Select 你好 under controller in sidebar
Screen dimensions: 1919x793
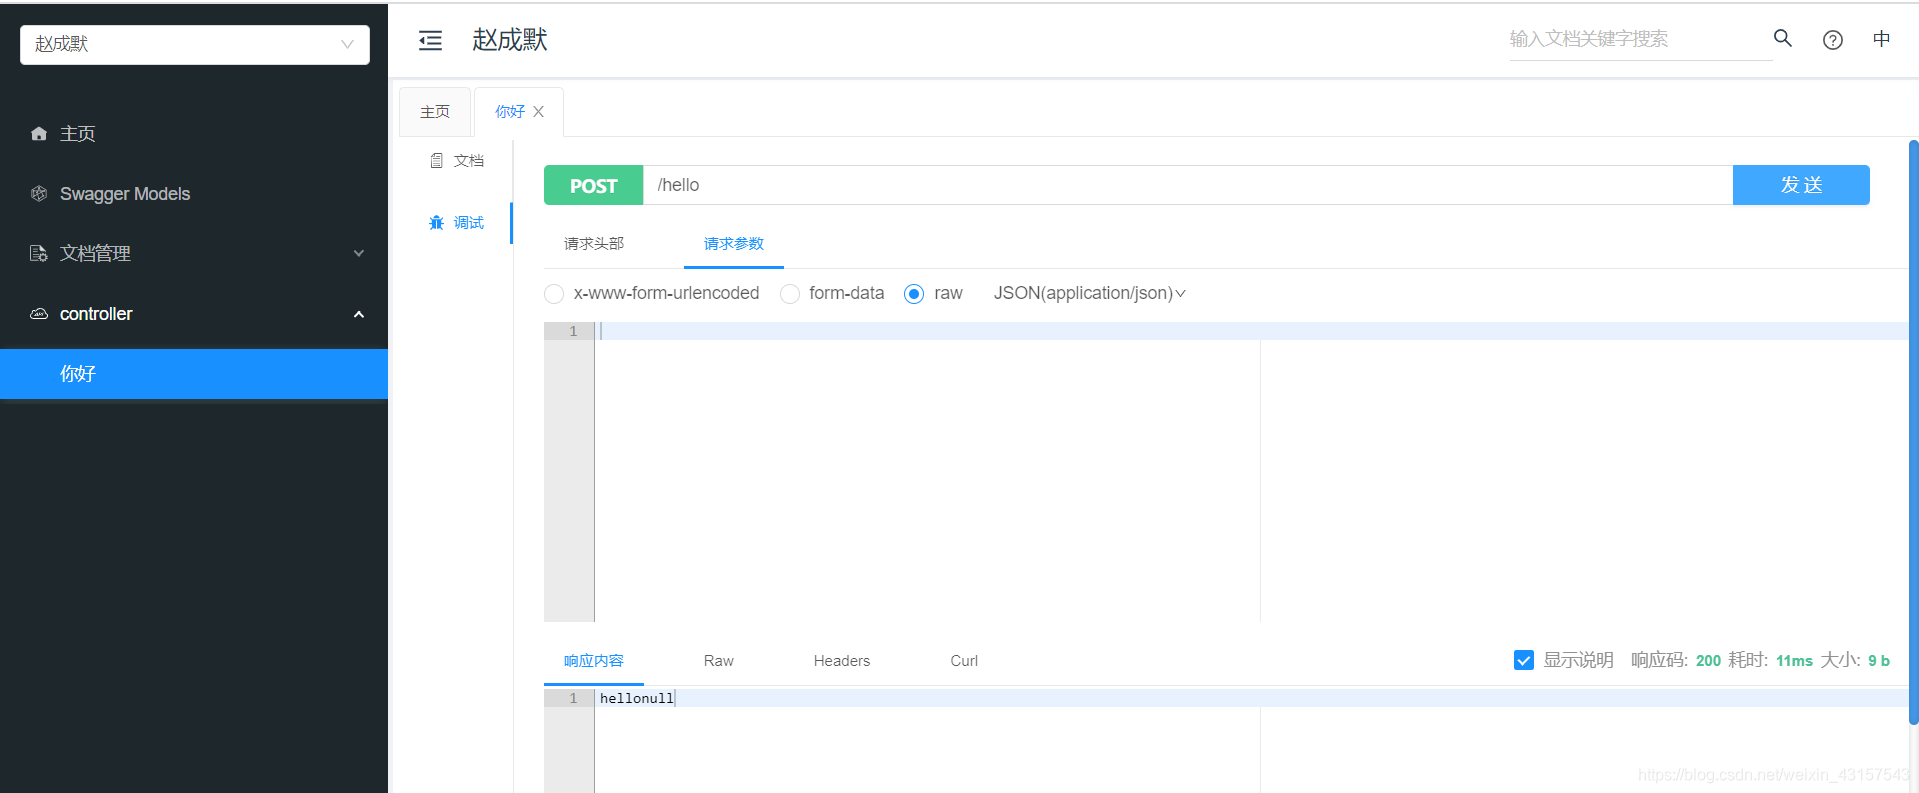click(194, 374)
